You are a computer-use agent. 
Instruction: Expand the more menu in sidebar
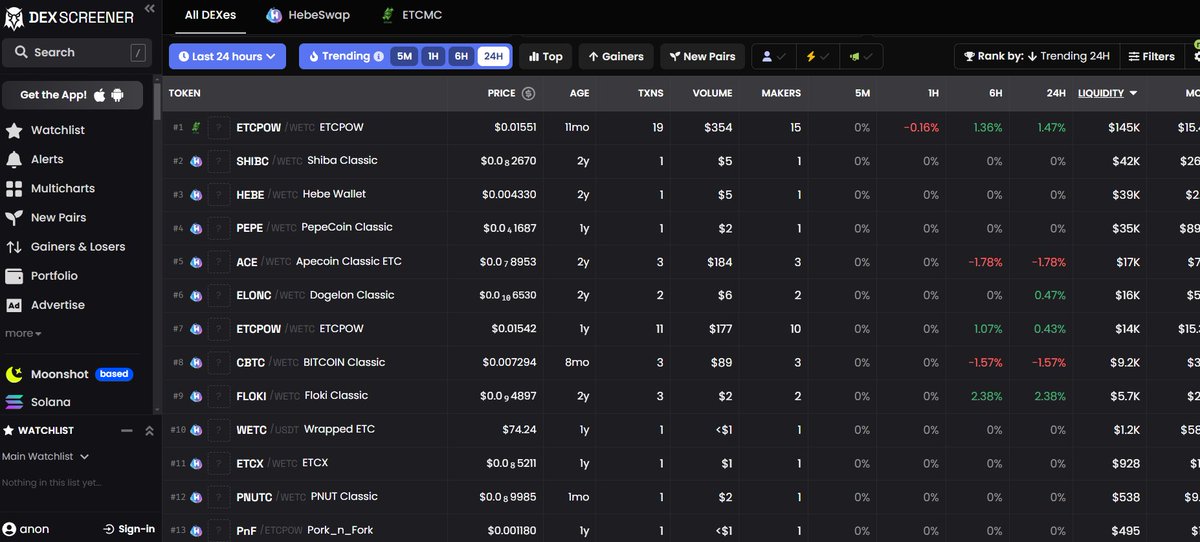pos(23,333)
